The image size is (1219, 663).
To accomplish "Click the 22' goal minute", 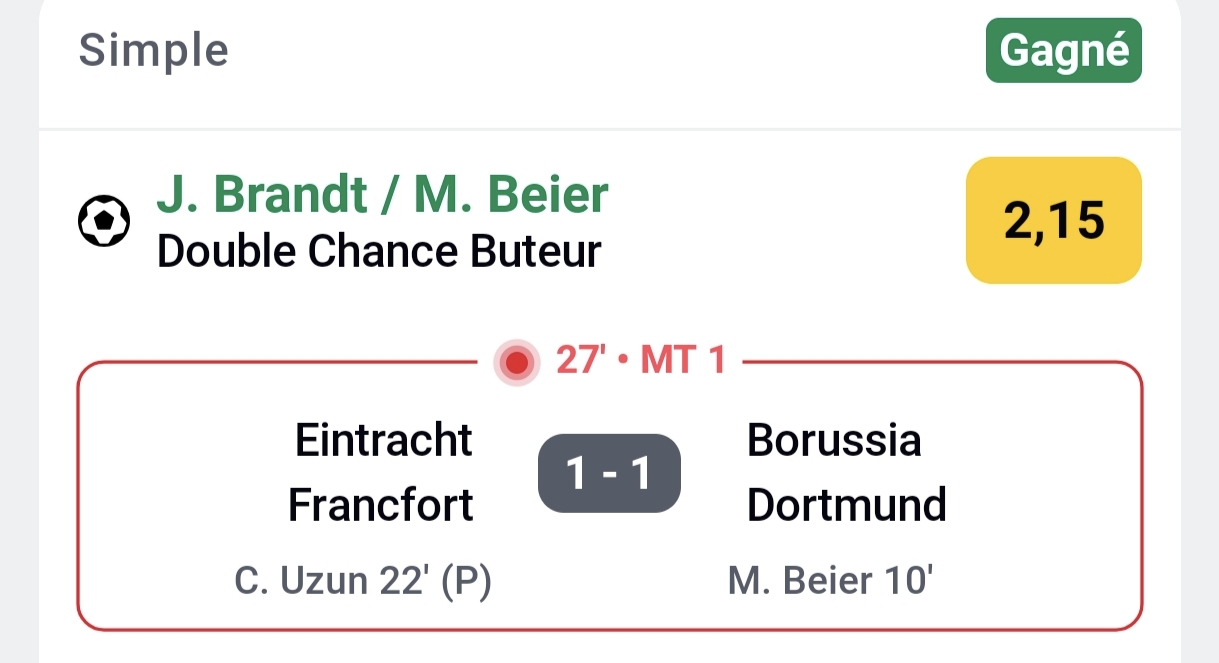I will click(x=404, y=582).
